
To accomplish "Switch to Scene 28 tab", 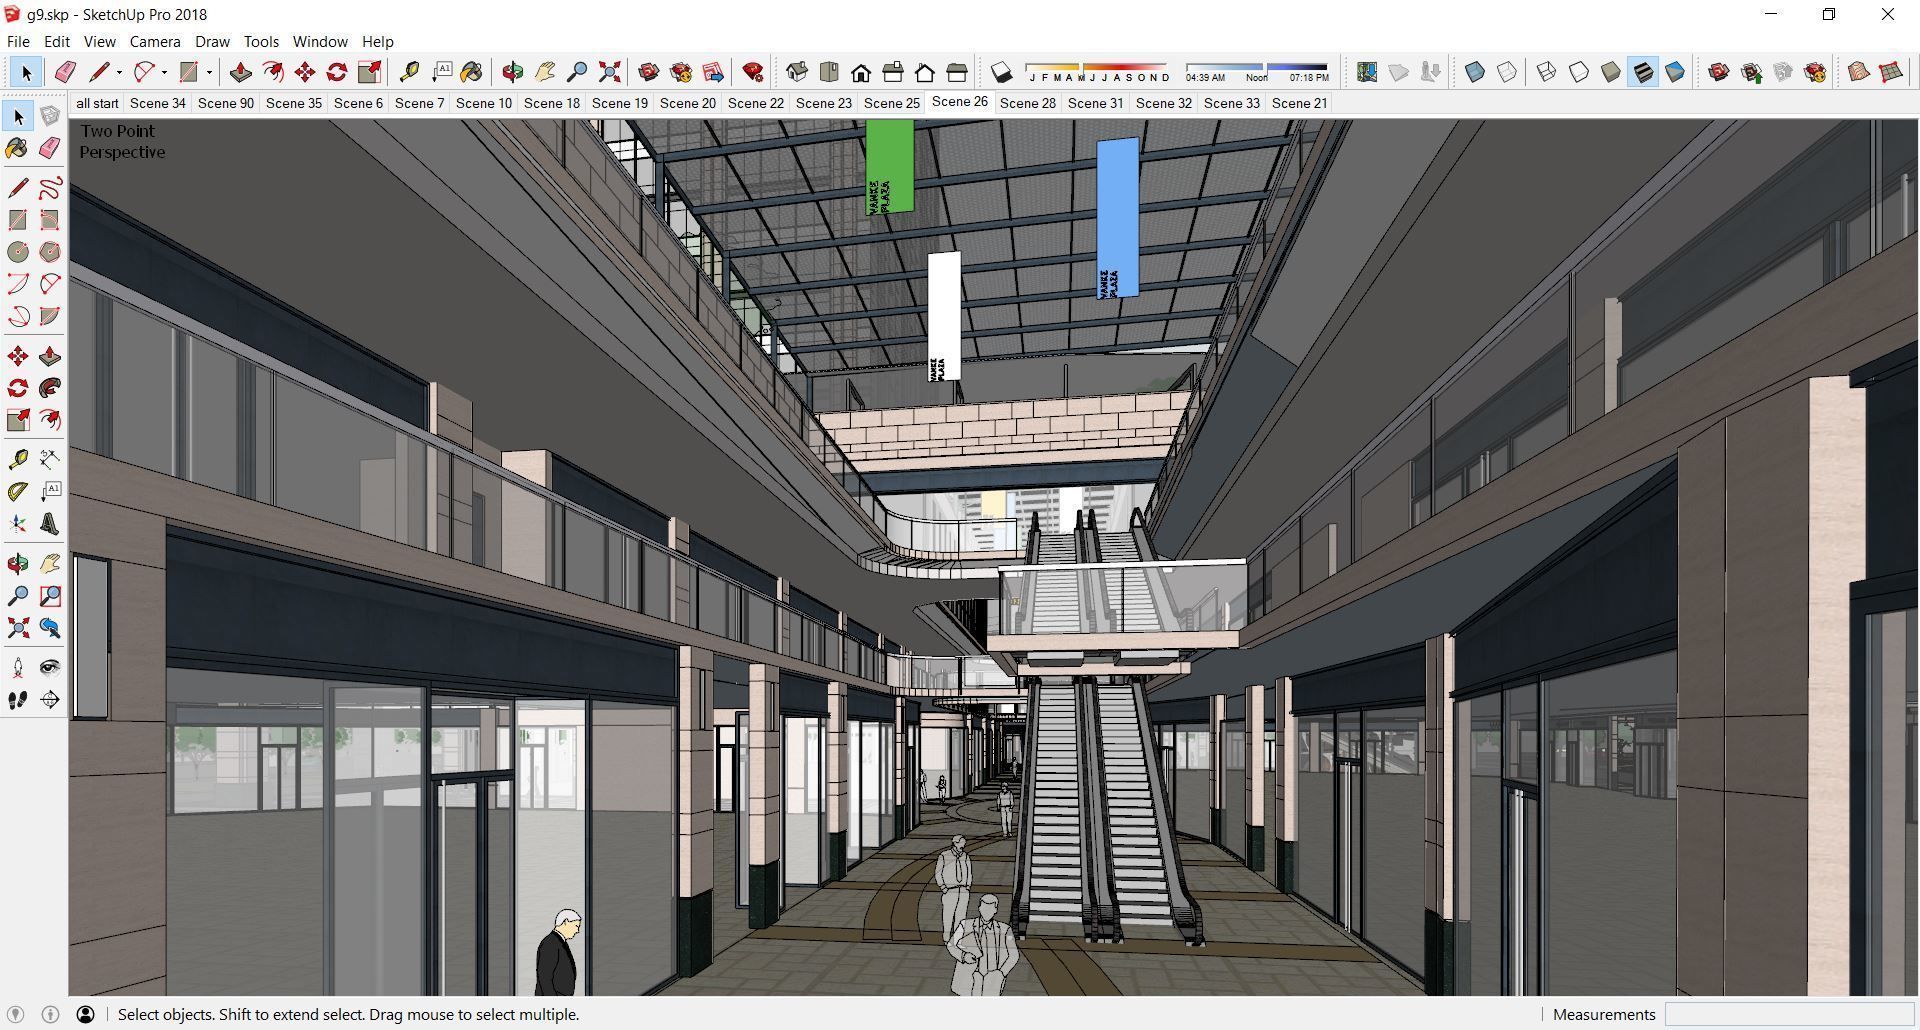I will tap(1027, 103).
